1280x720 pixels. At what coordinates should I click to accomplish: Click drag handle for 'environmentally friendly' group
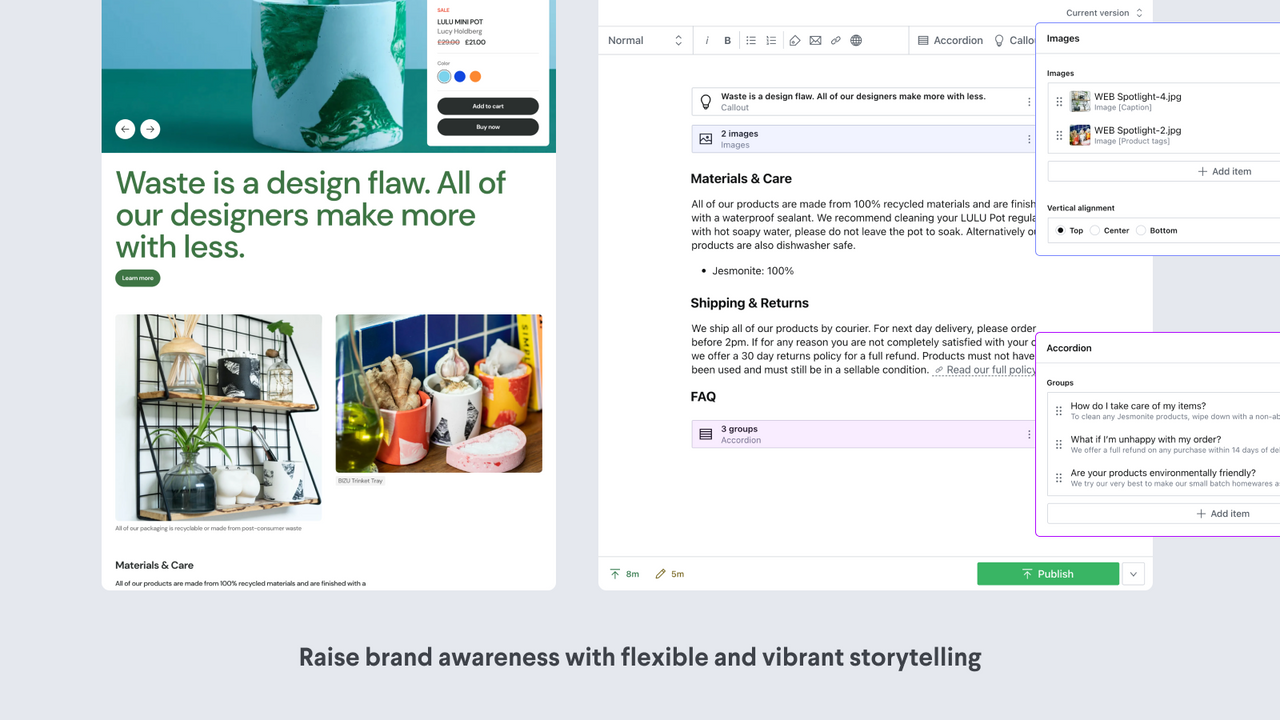(1059, 478)
